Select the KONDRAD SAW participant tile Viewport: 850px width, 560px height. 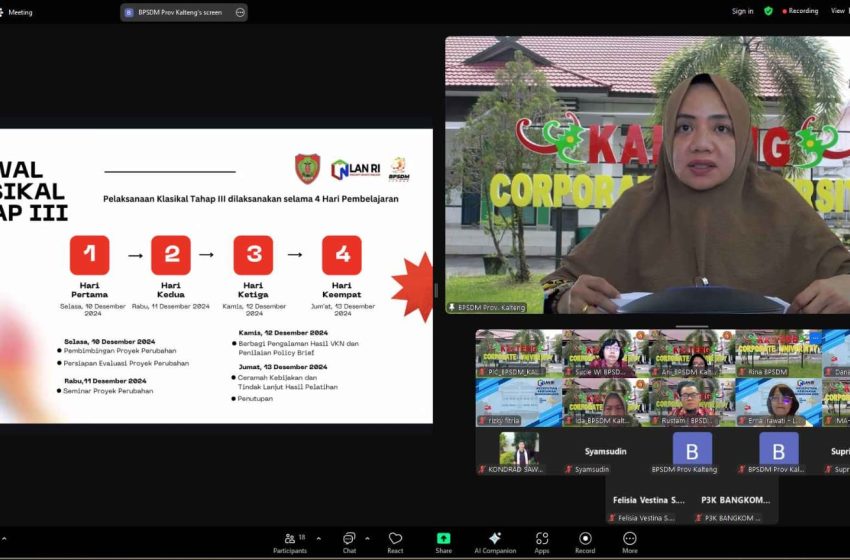(x=519, y=451)
